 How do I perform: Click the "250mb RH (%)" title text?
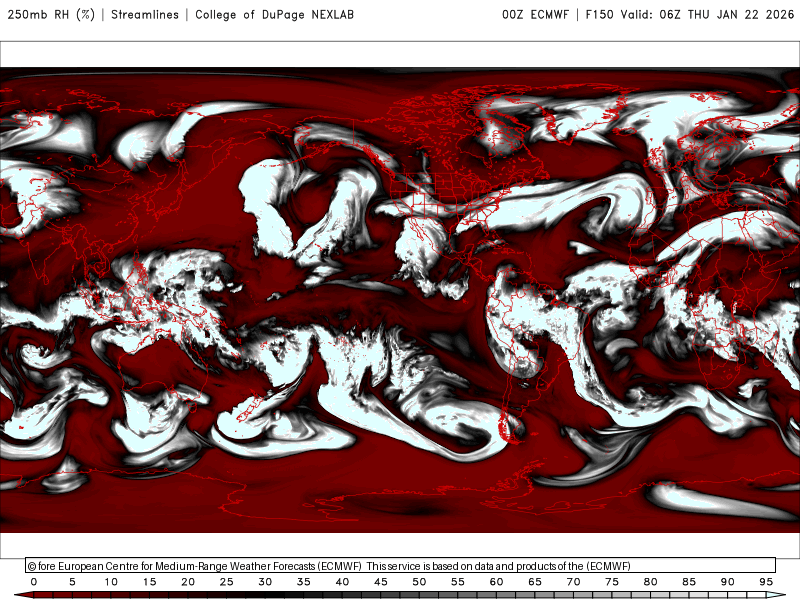[x=51, y=14]
